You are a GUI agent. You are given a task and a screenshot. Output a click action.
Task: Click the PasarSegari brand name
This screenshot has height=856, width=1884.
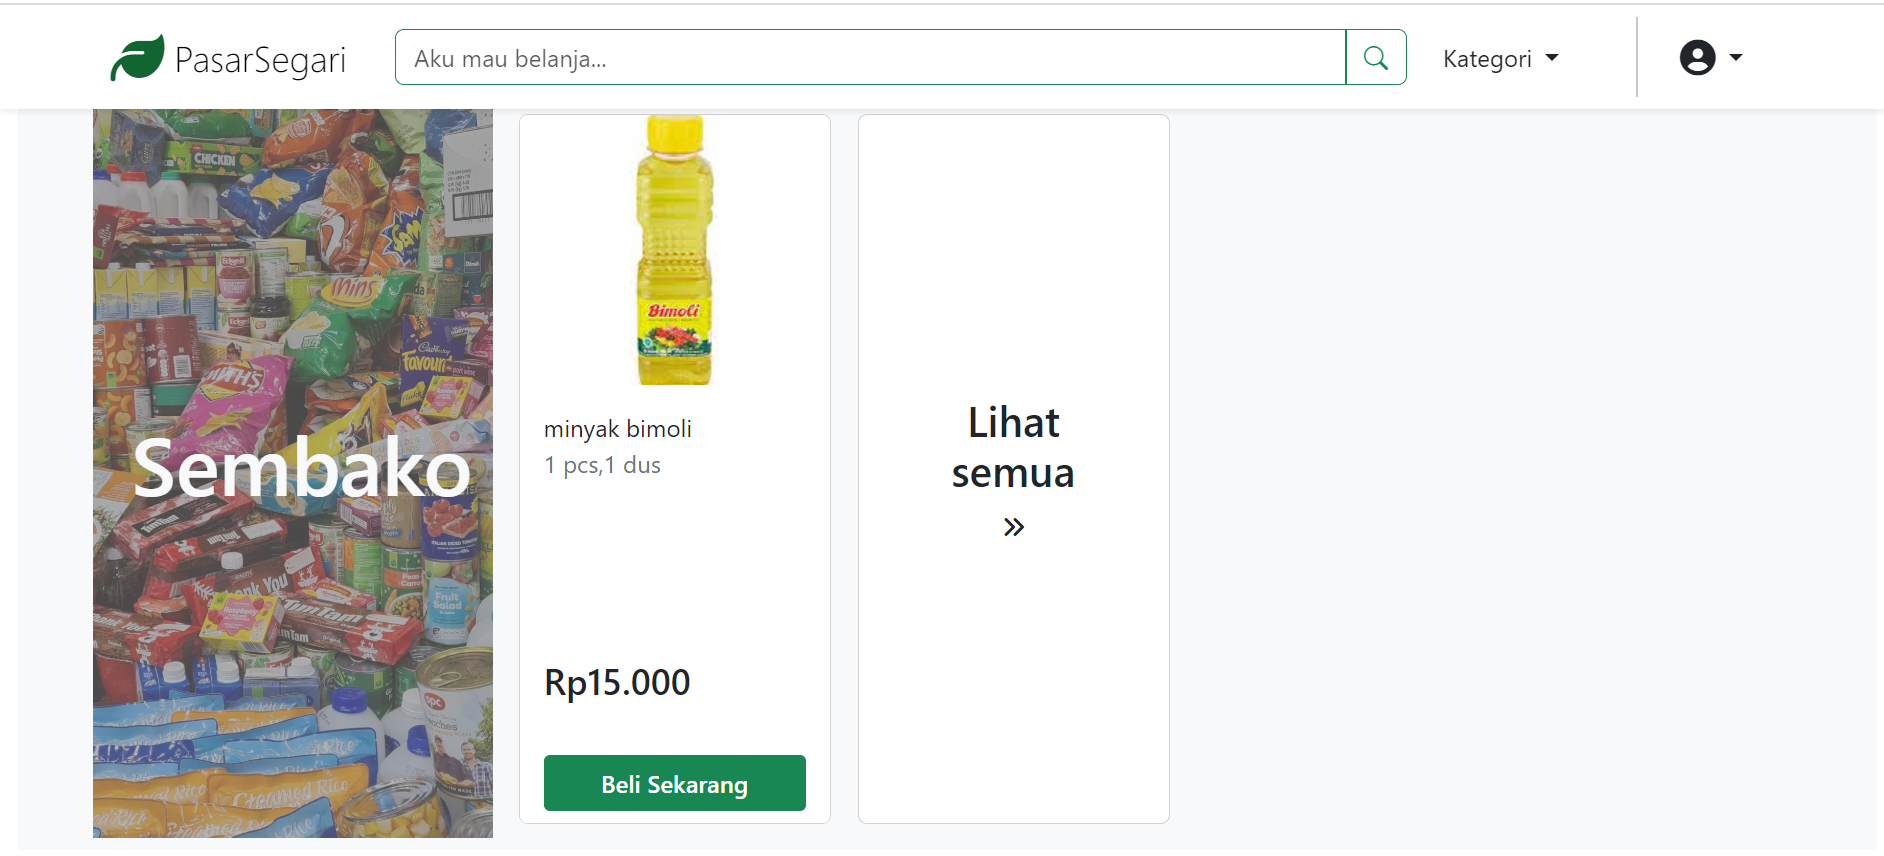[260, 59]
